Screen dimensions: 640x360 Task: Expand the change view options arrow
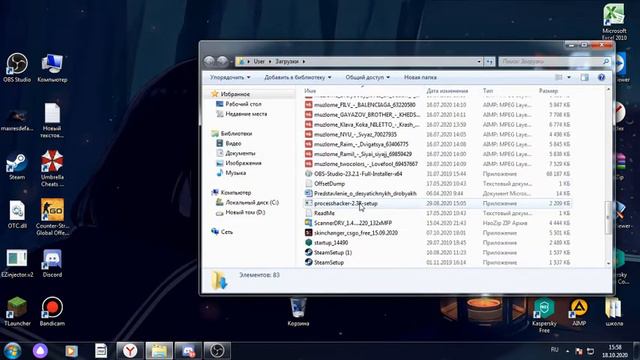pyautogui.click(x=569, y=78)
